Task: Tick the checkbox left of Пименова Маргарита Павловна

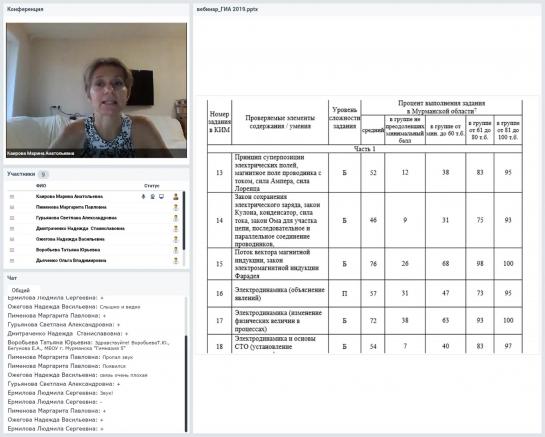Action: (12, 207)
